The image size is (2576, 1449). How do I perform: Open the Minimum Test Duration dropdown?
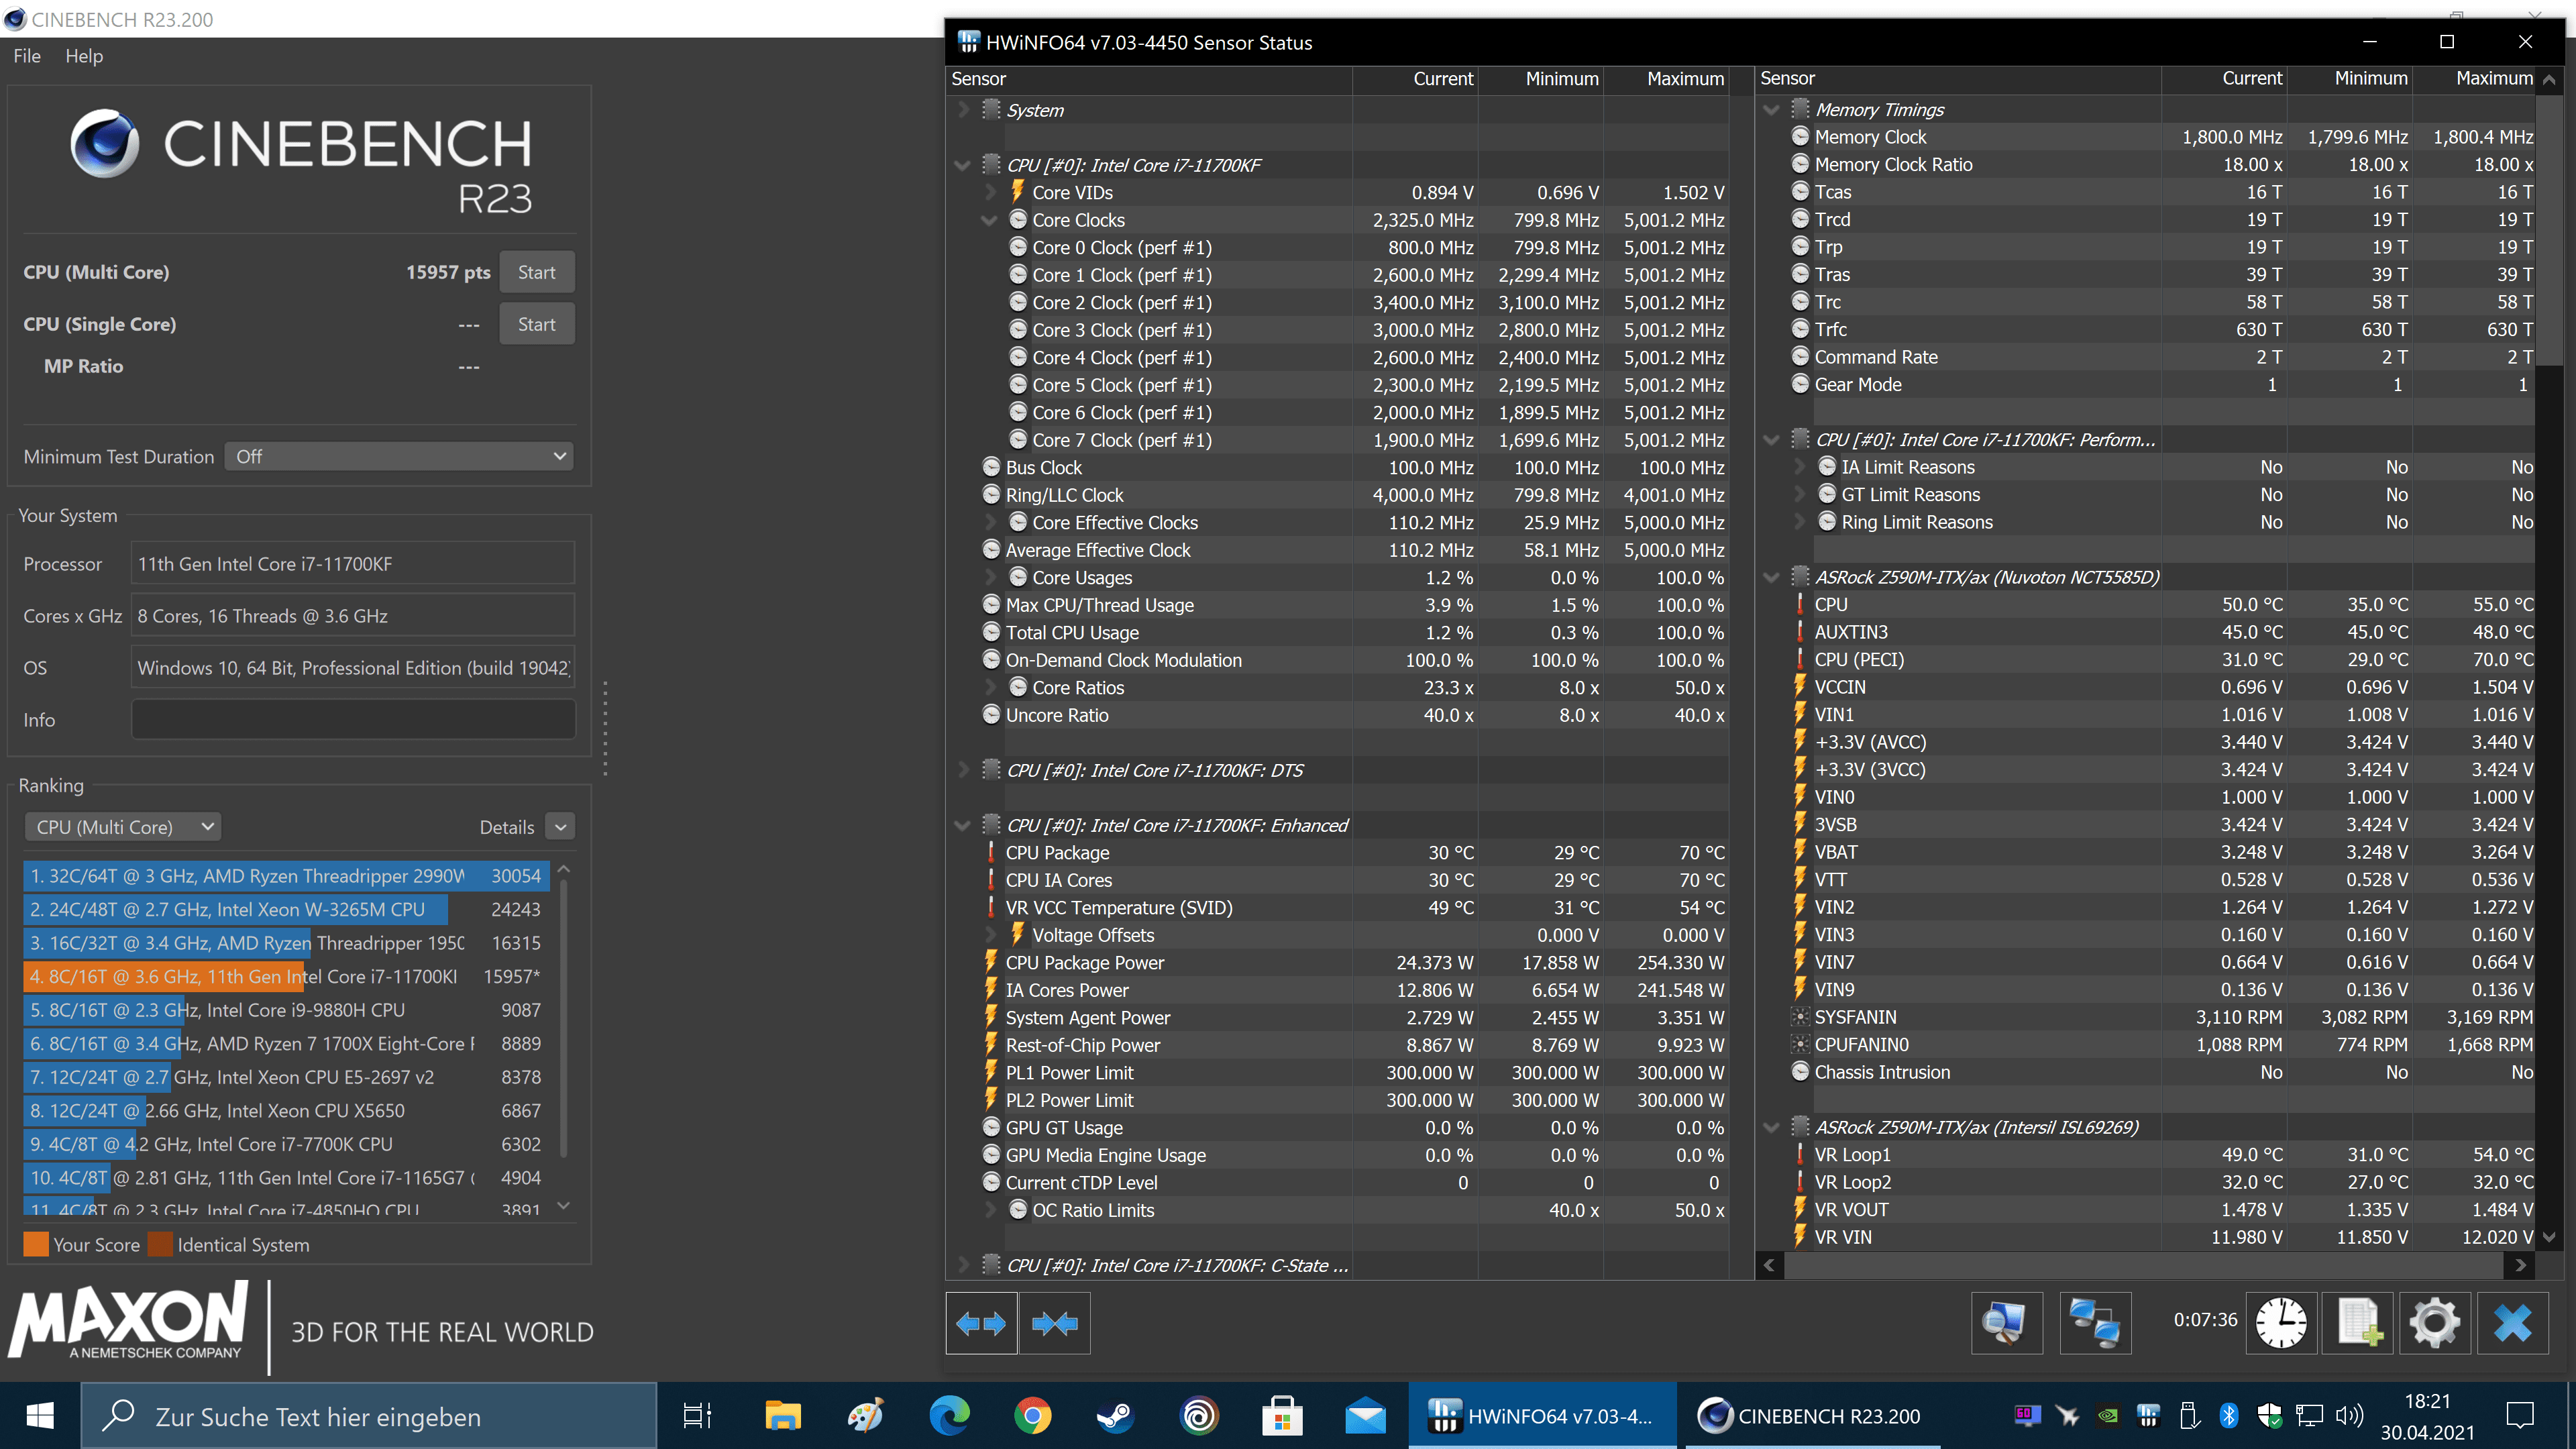[x=399, y=456]
